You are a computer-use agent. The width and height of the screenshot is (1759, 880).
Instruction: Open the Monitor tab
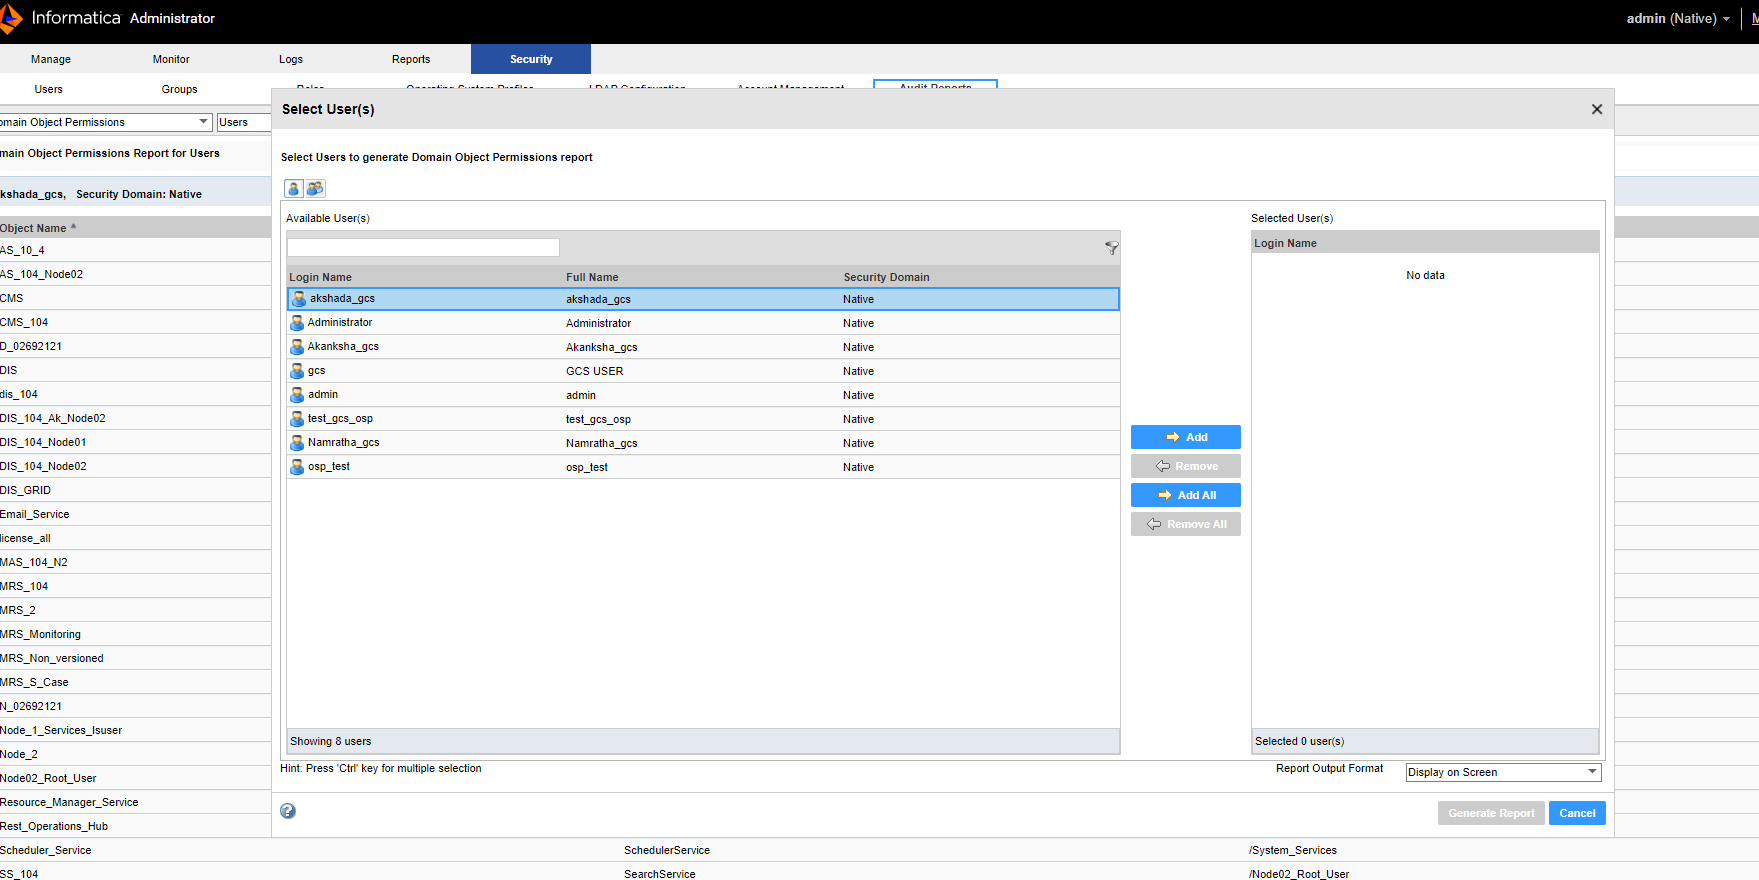pos(171,59)
